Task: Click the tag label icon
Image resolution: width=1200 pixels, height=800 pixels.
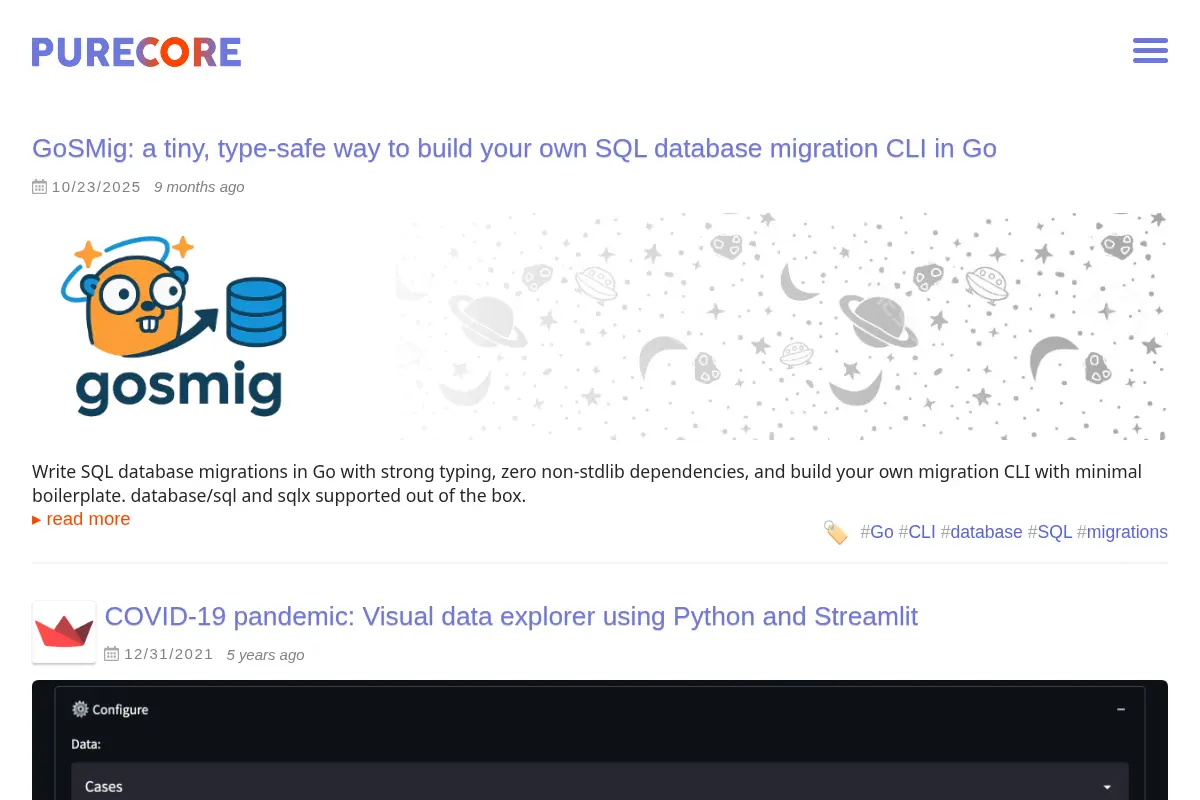Action: point(835,532)
